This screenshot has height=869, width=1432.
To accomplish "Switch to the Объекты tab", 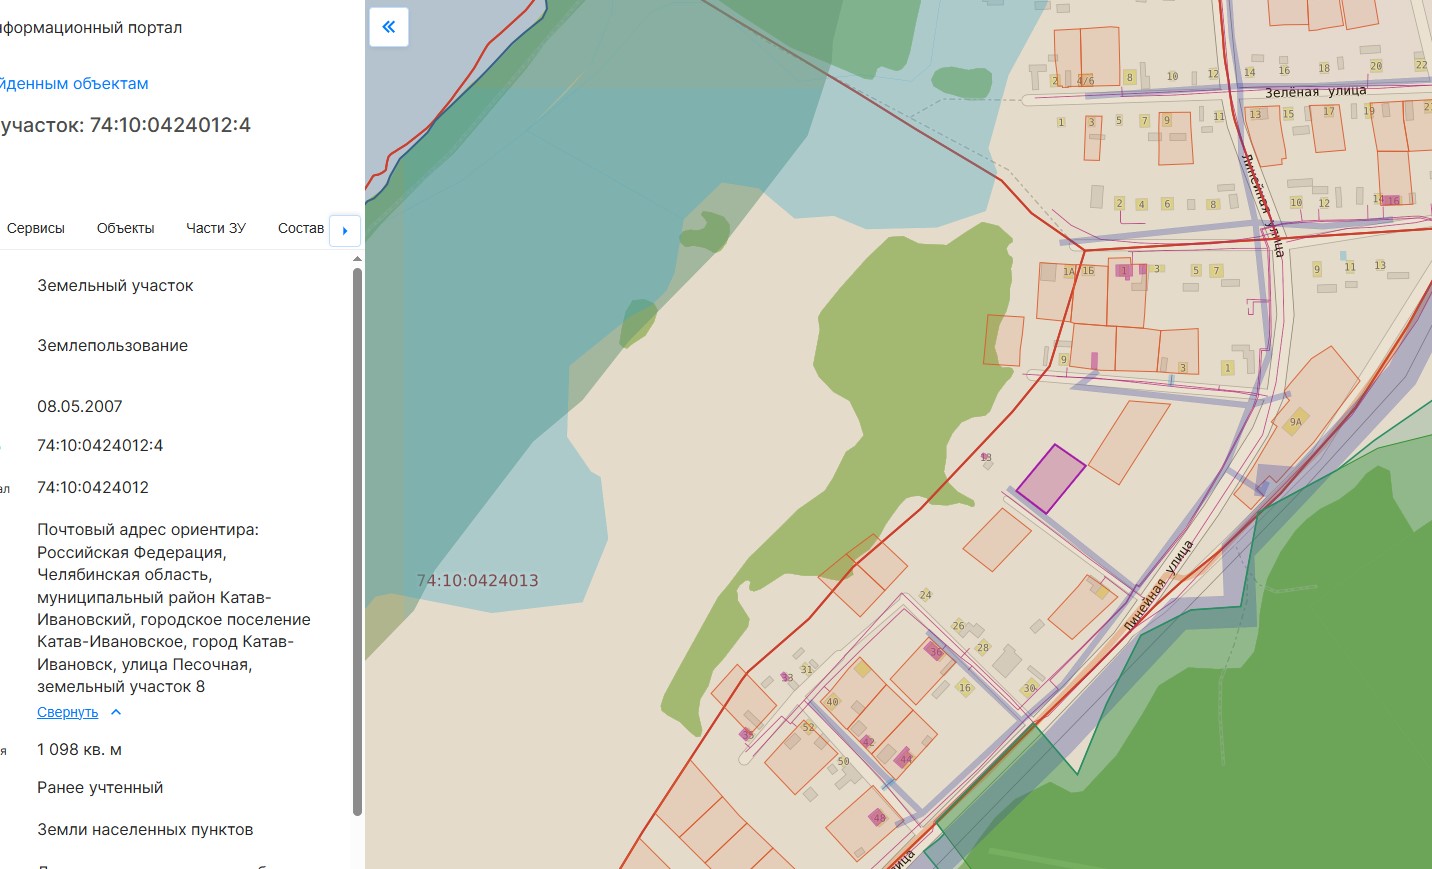I will pos(125,228).
